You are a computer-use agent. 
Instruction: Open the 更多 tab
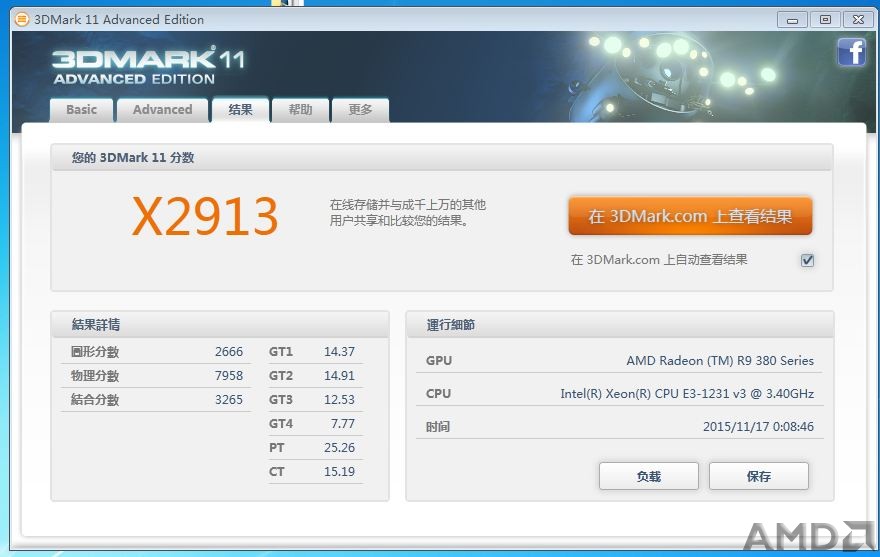click(360, 110)
